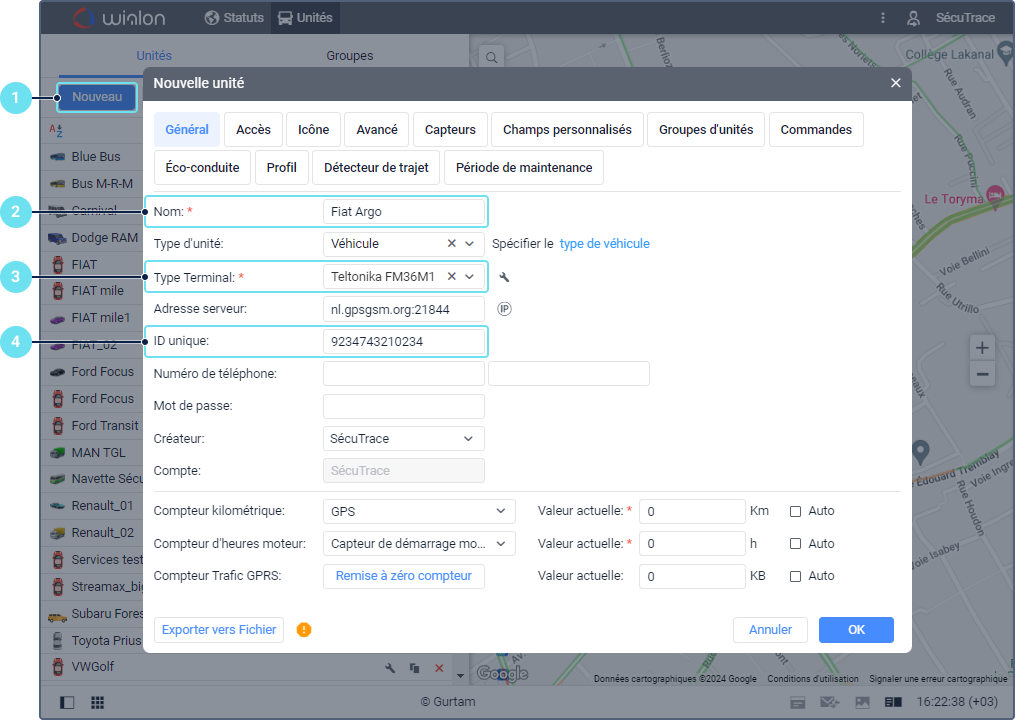This screenshot has width=1015, height=720.
Task: Open the Profil tab
Action: (282, 167)
